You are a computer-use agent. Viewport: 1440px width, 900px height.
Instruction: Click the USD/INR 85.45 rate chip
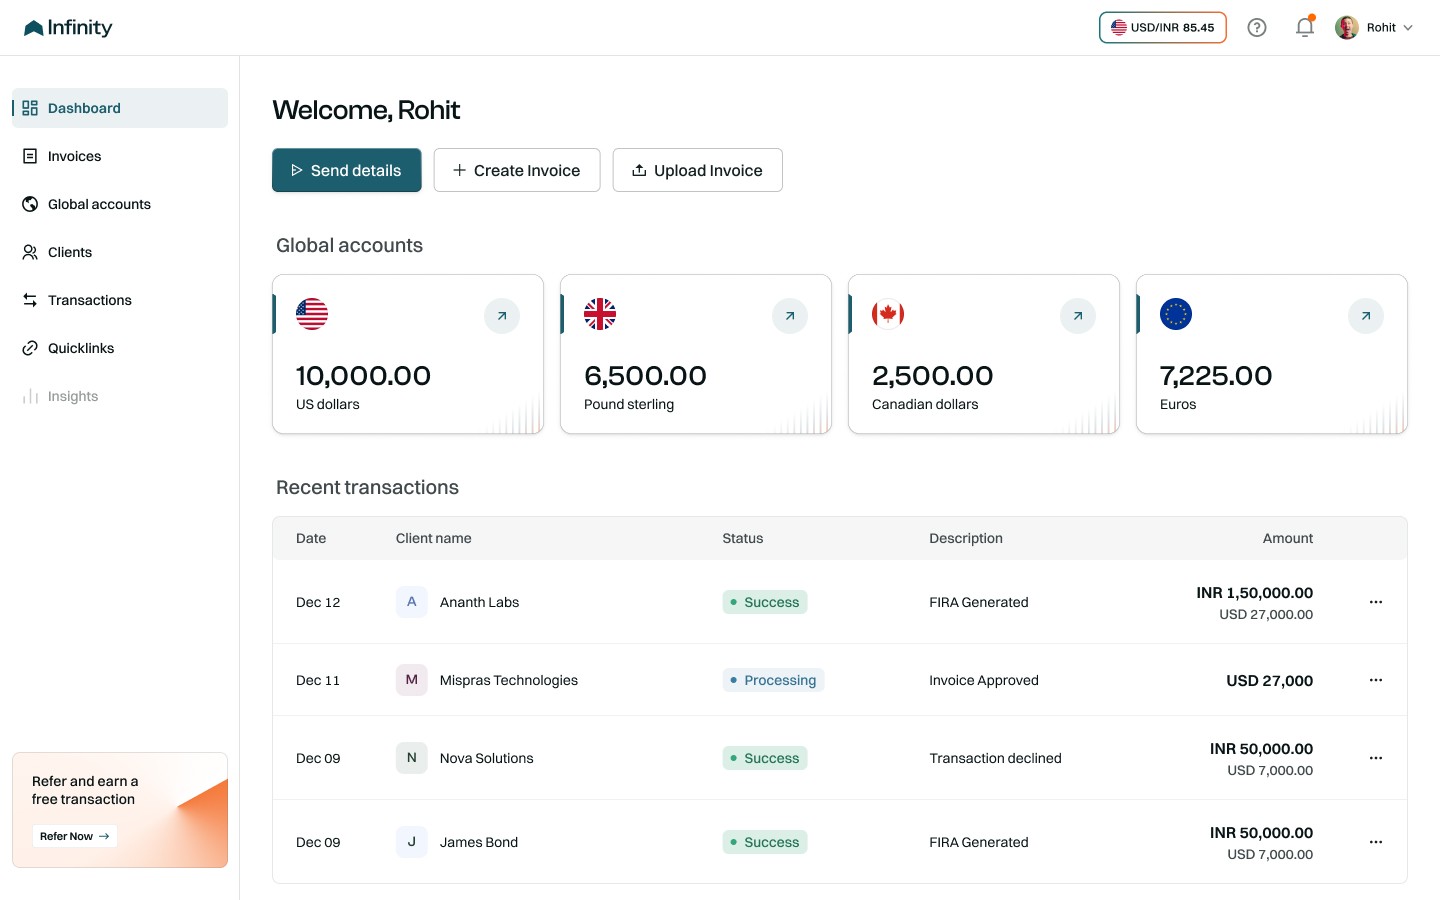1162,27
